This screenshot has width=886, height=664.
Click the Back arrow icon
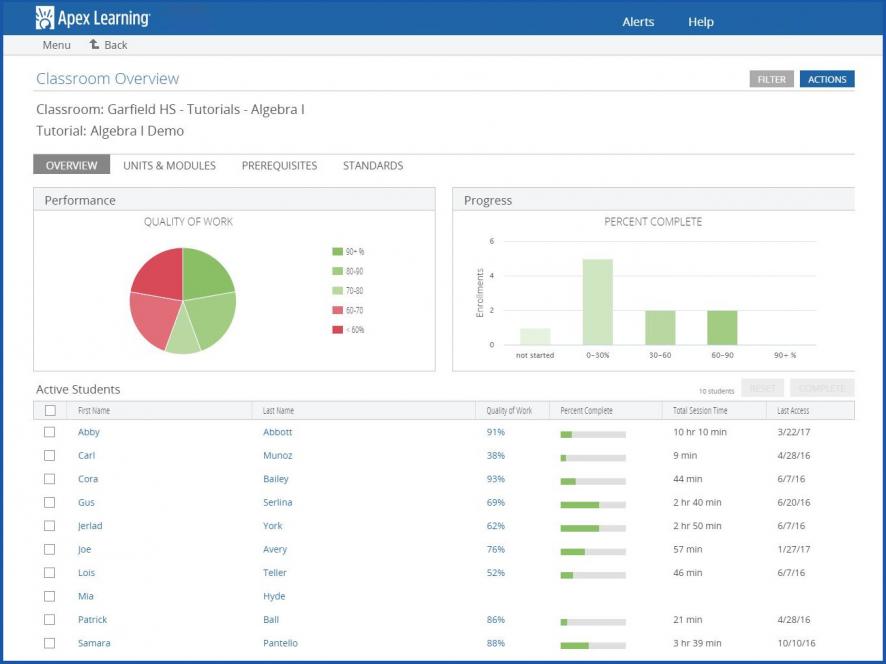(x=95, y=45)
